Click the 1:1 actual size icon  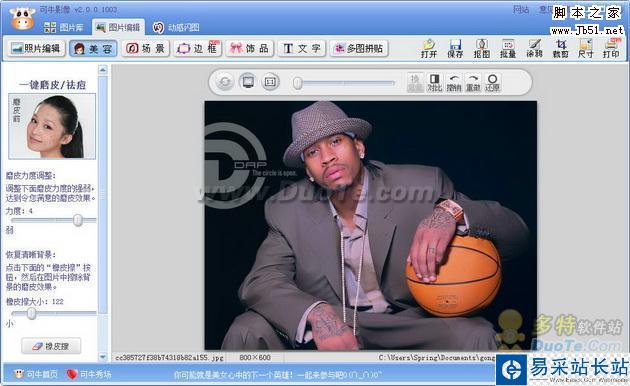pyautogui.click(x=270, y=82)
